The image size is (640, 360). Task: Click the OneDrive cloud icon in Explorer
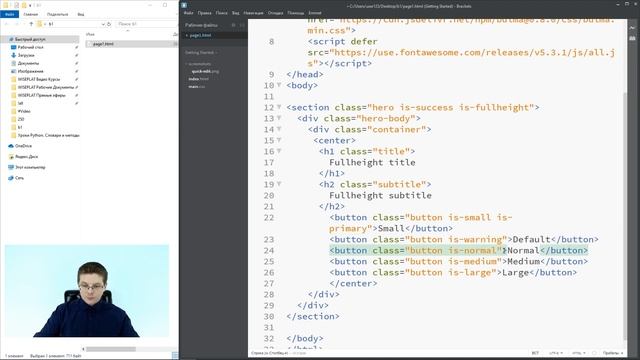[x=11, y=146]
